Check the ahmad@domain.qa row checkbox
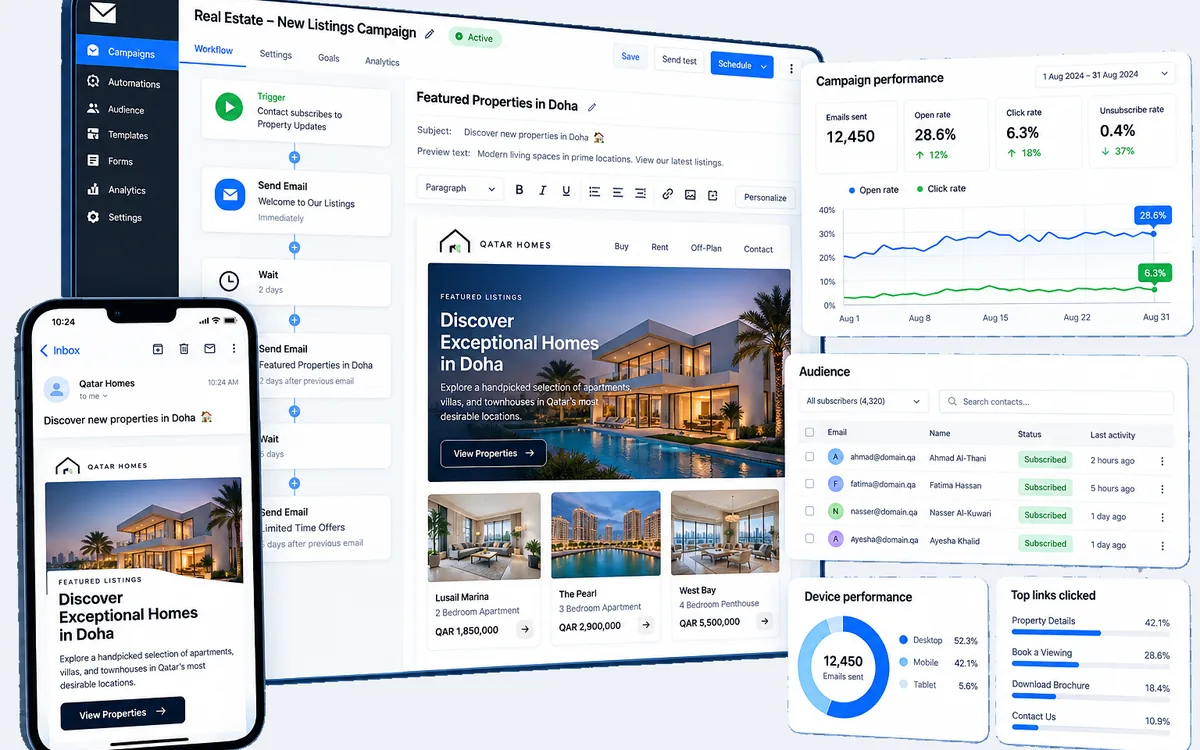 point(809,456)
